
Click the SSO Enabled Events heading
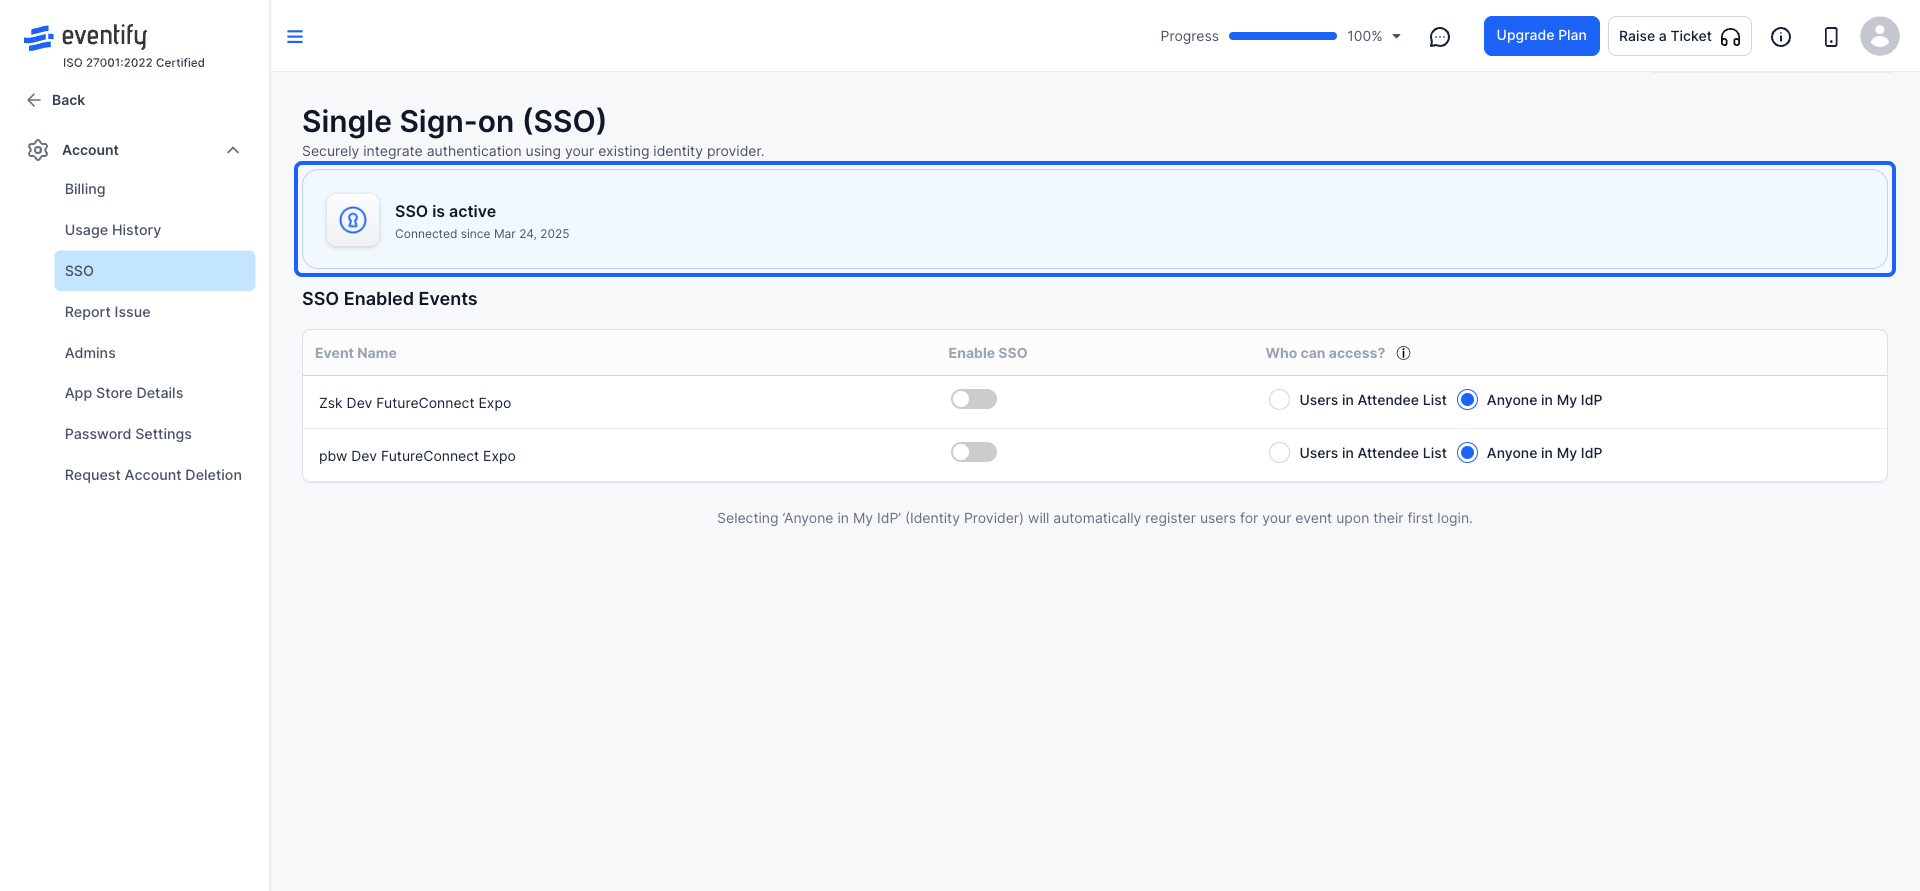coord(390,299)
